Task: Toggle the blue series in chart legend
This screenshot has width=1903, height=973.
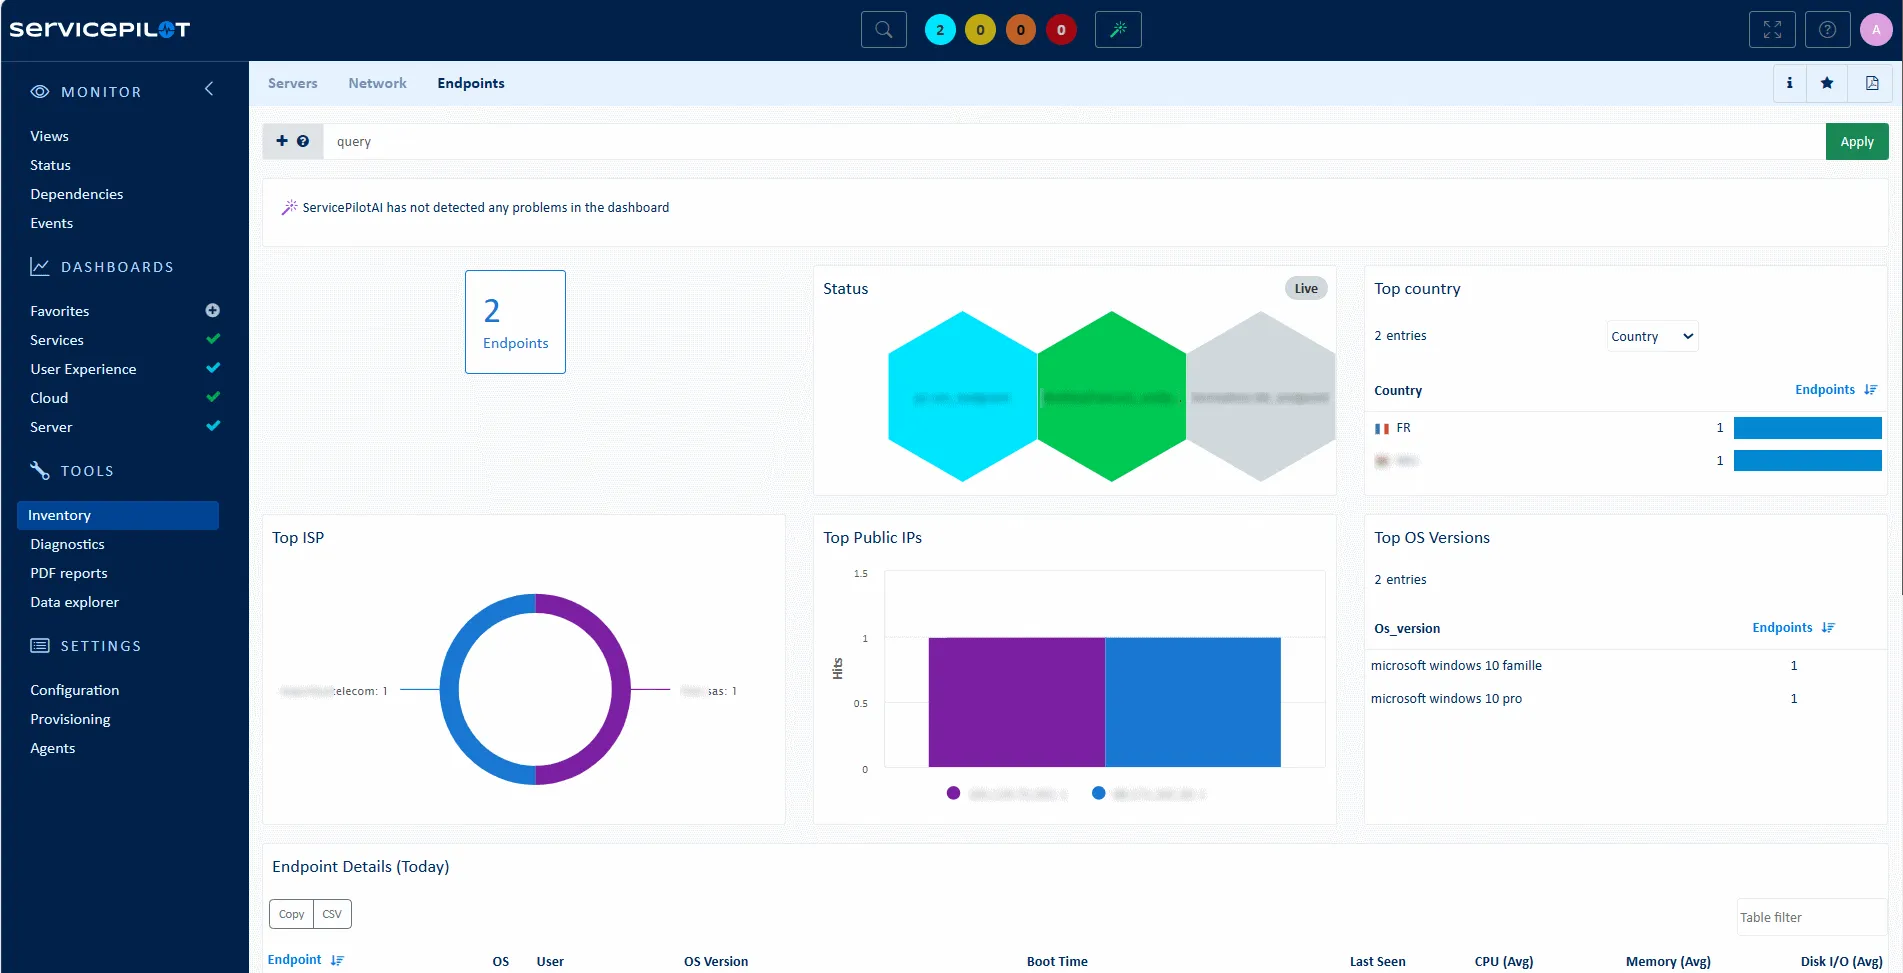Action: pyautogui.click(x=1099, y=793)
